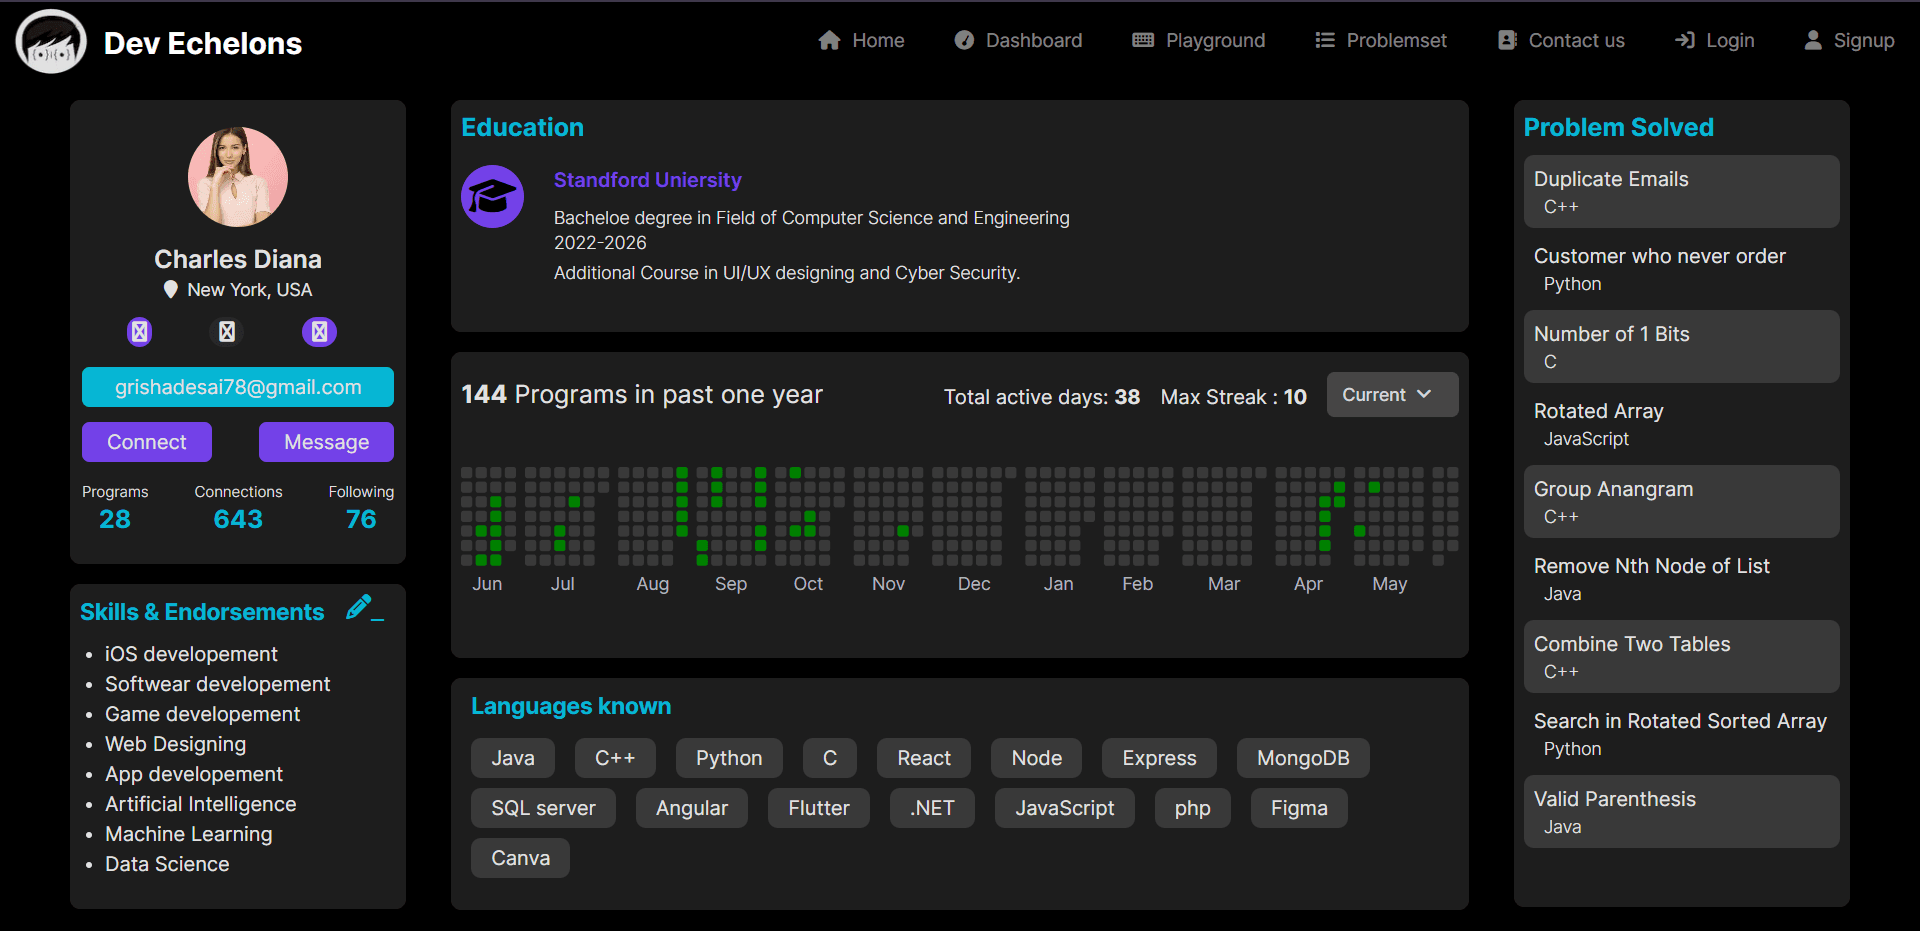Screen dimensions: 1920x931
Task: Click the Login link in navbar
Action: 1714,40
